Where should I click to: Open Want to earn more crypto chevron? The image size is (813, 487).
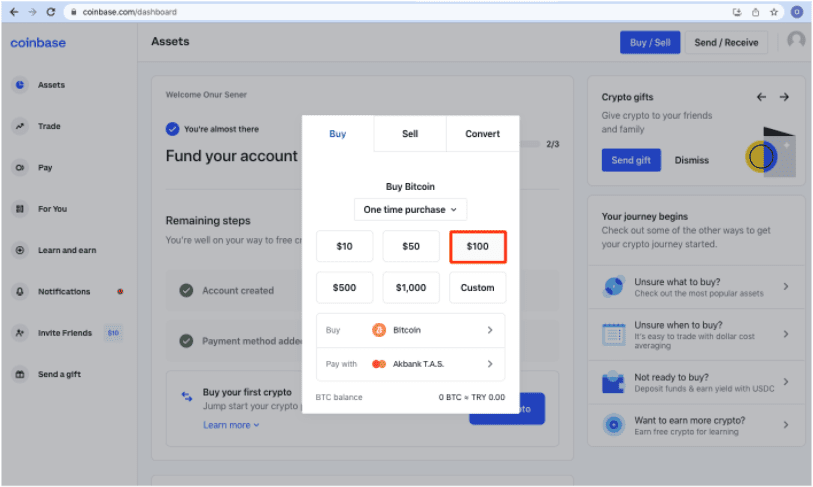click(786, 425)
